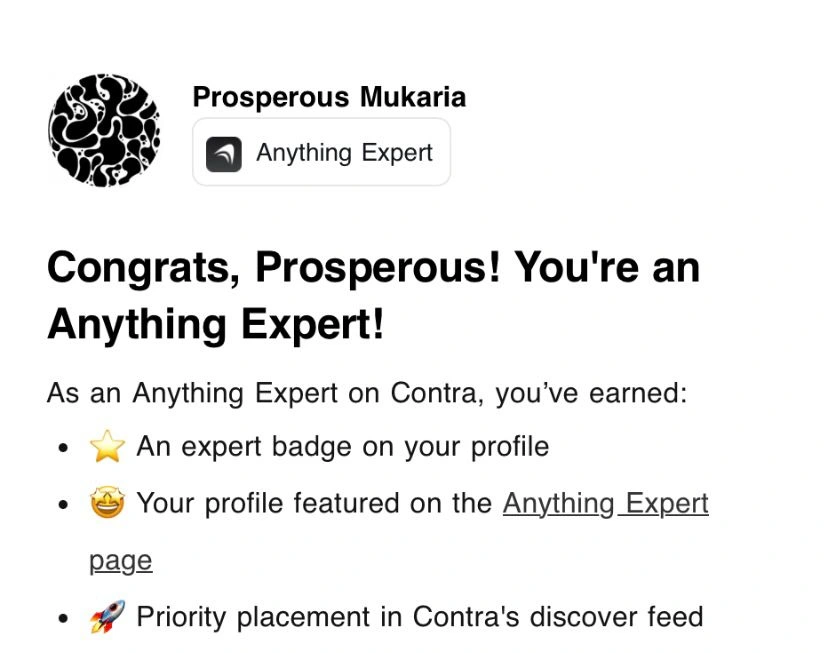828x653 pixels.
Task: Click the rocket emoji icon
Action: pyautogui.click(x=107, y=617)
